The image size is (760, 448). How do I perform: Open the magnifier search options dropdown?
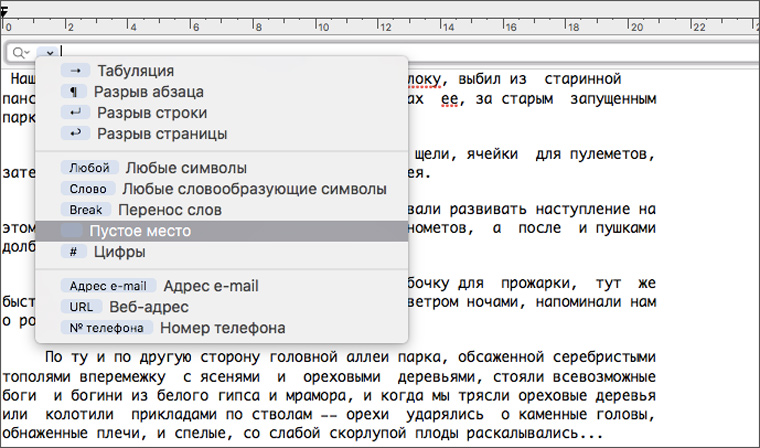[20, 52]
